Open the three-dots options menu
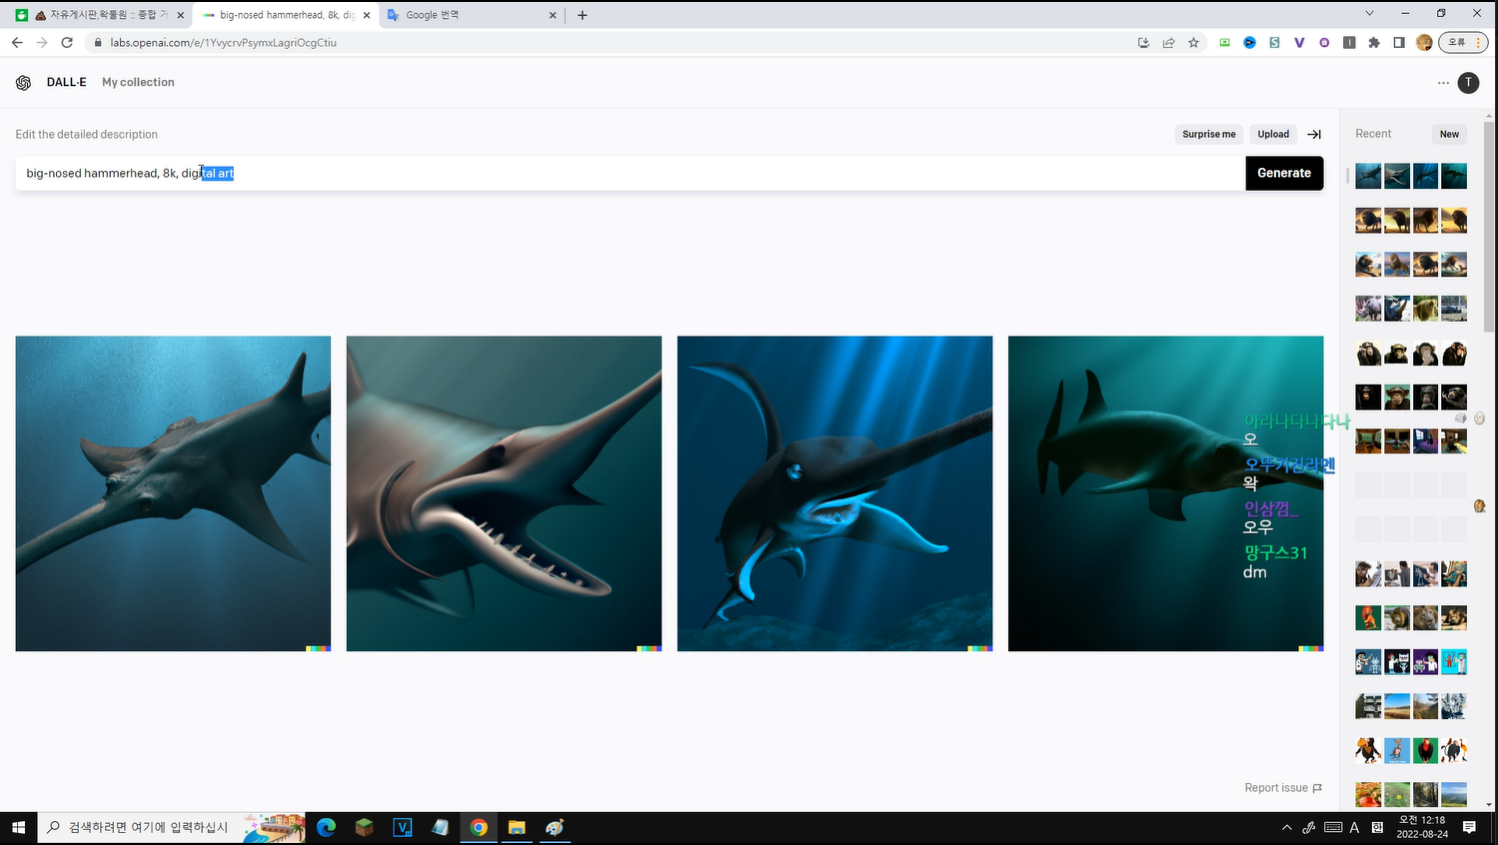This screenshot has height=845, width=1498. click(1443, 83)
